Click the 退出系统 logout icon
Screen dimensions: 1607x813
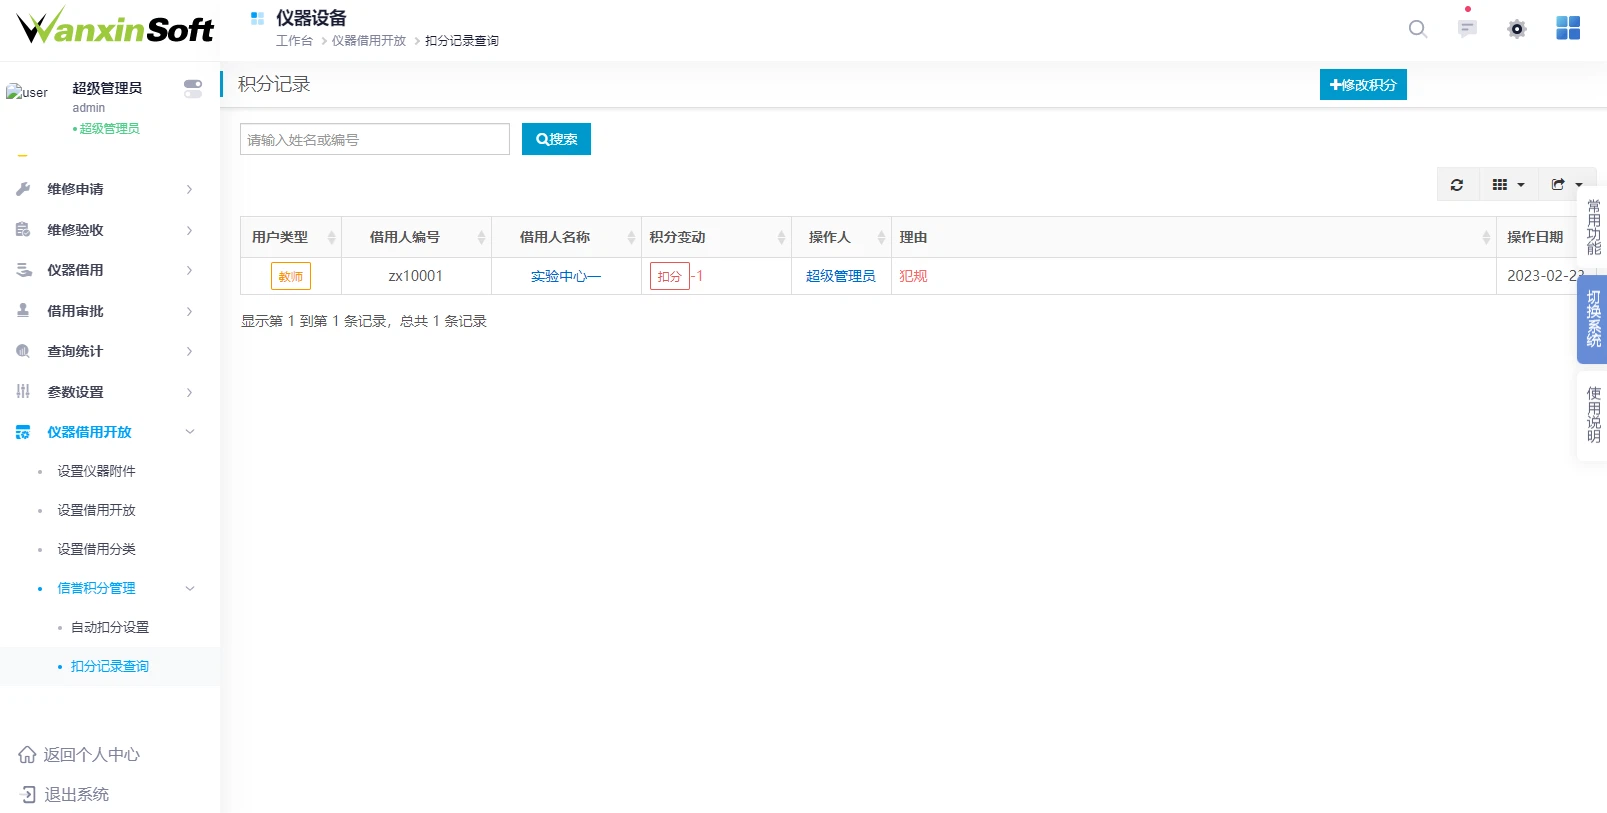[27, 794]
